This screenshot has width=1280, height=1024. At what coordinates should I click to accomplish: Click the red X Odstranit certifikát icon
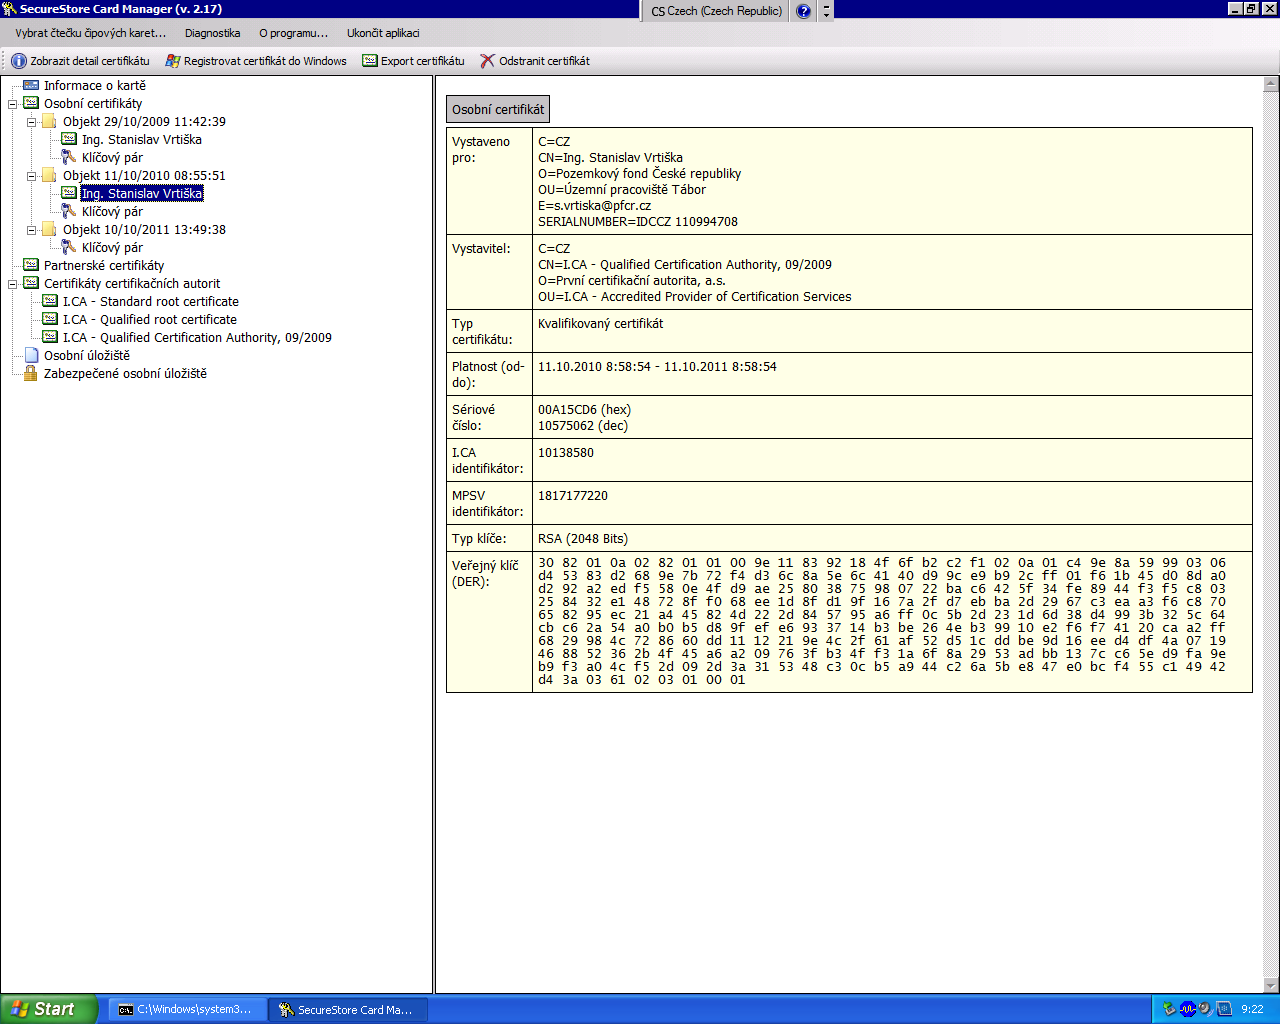click(x=487, y=61)
